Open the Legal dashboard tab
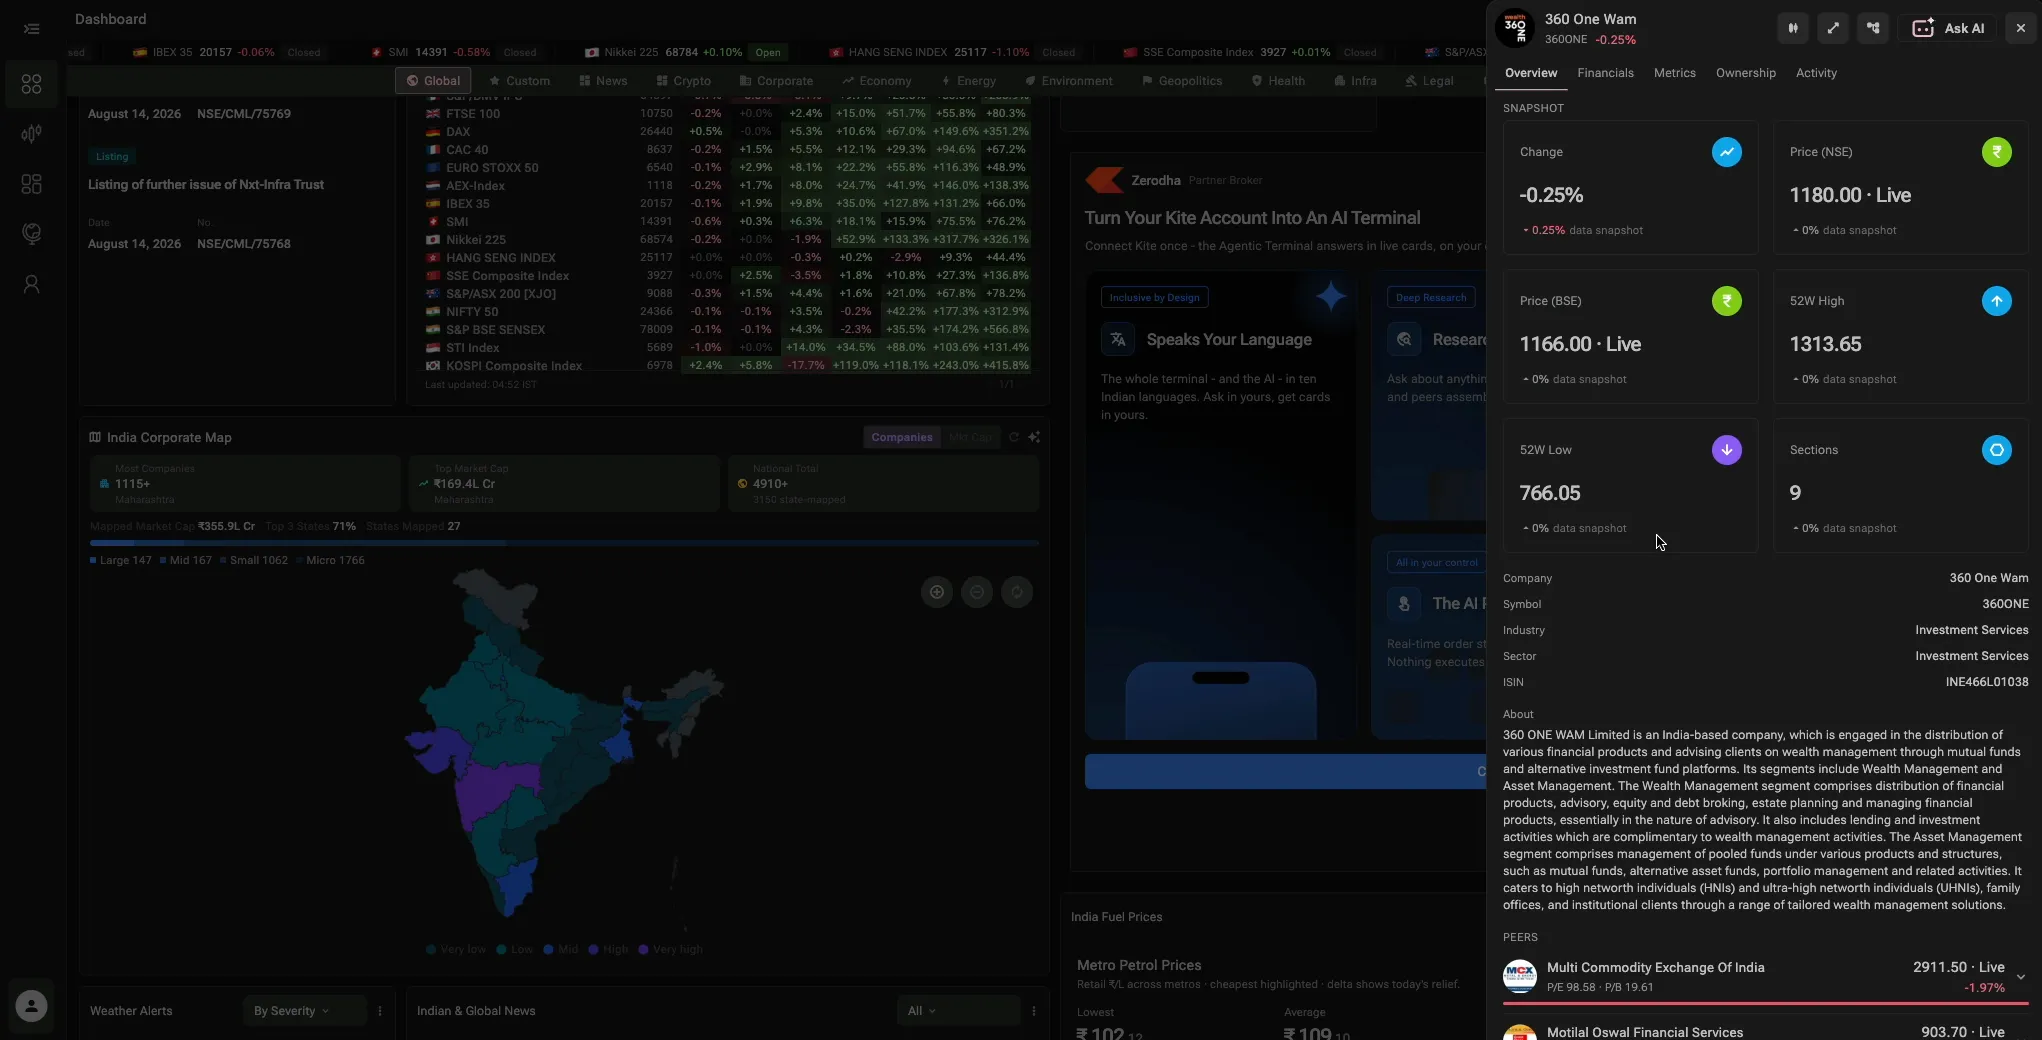 point(1429,81)
